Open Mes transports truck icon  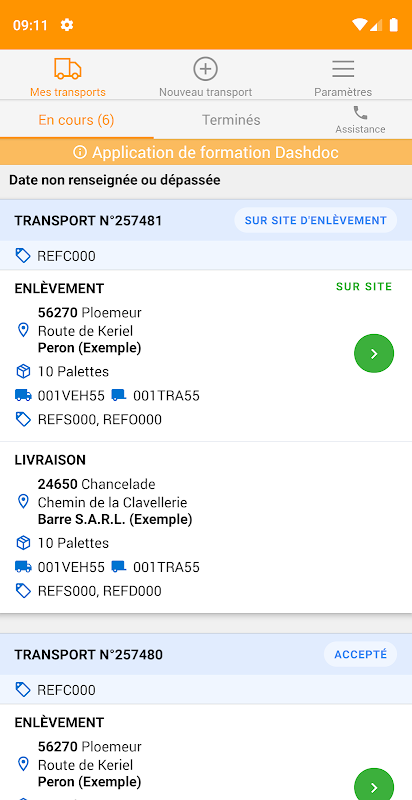coord(68,69)
